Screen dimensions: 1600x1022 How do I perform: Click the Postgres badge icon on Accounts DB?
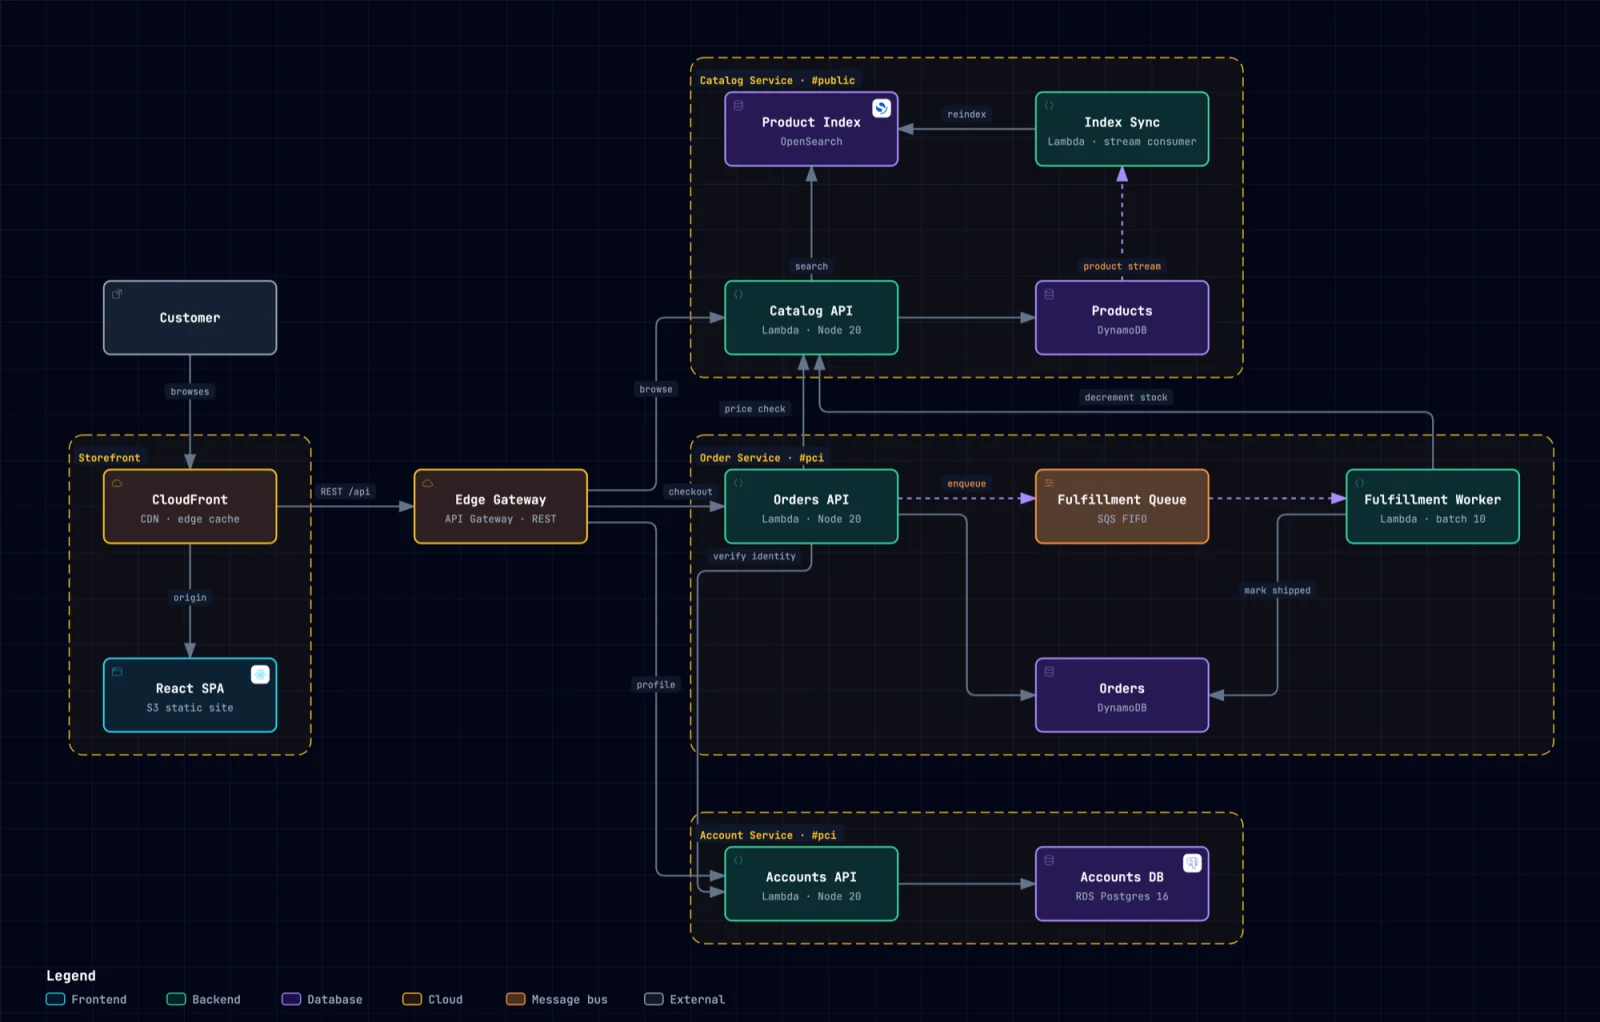coord(1192,863)
